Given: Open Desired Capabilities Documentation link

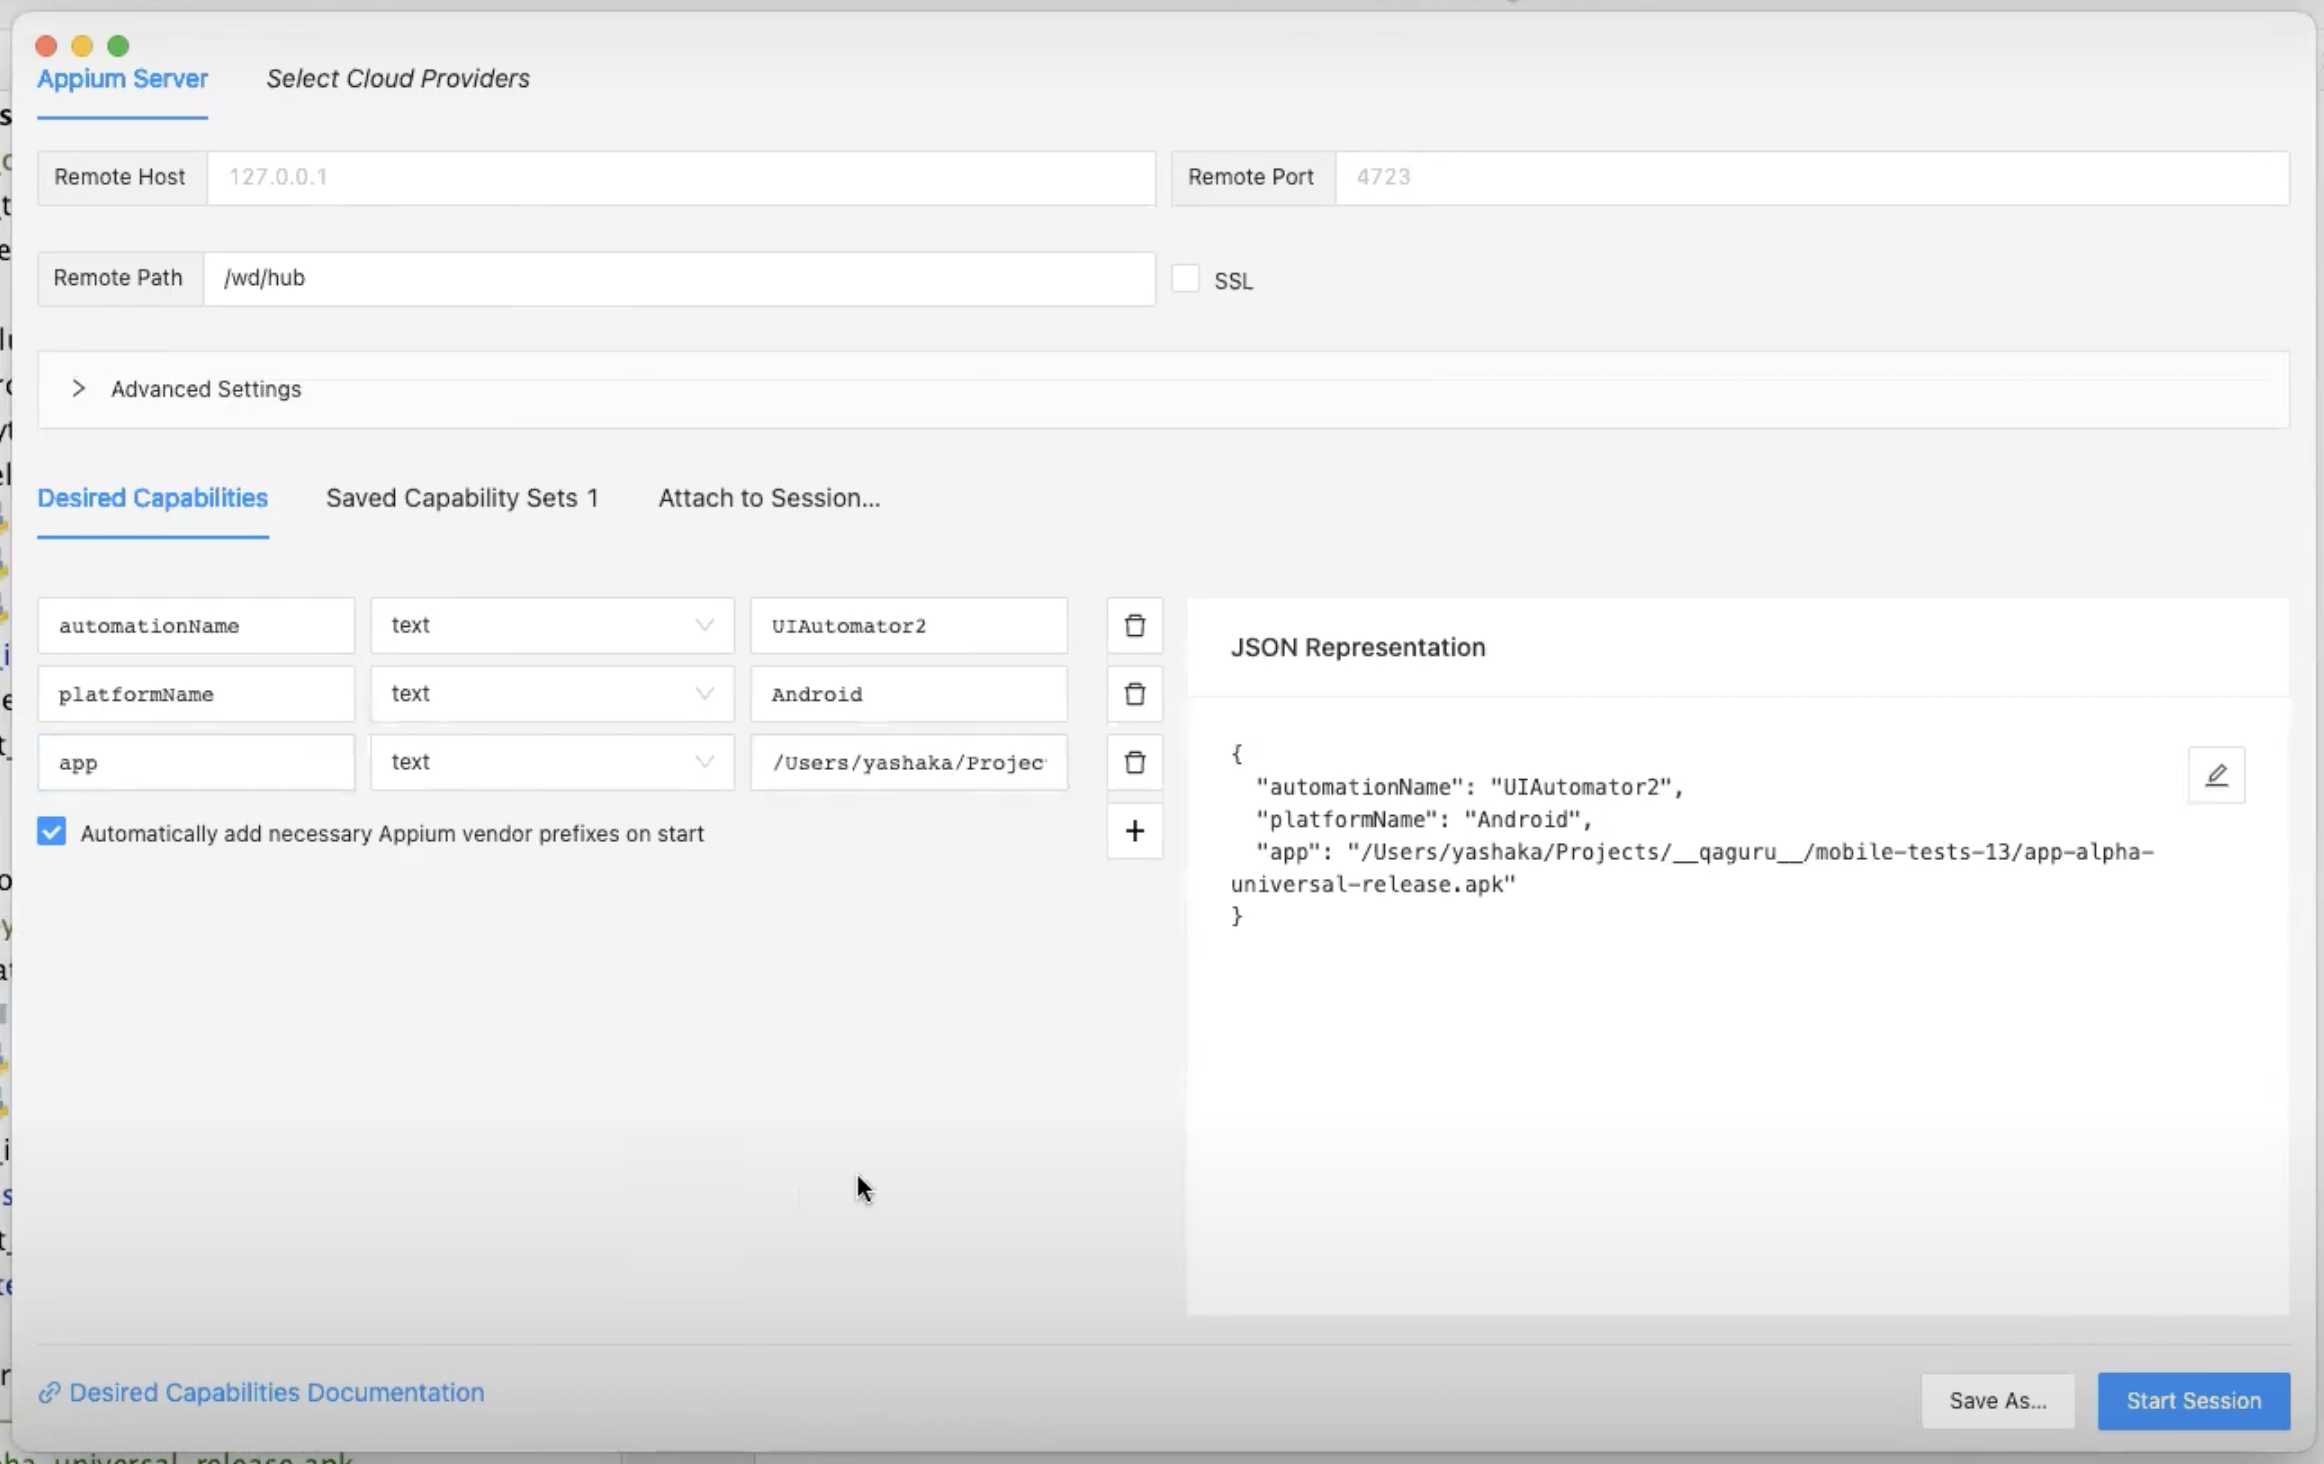Looking at the screenshot, I should point(276,1392).
